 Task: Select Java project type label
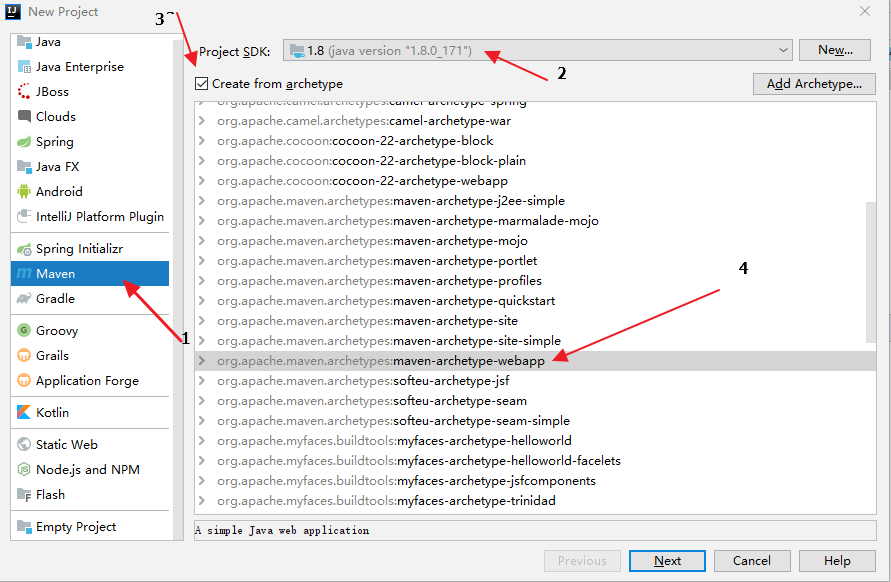(x=48, y=41)
